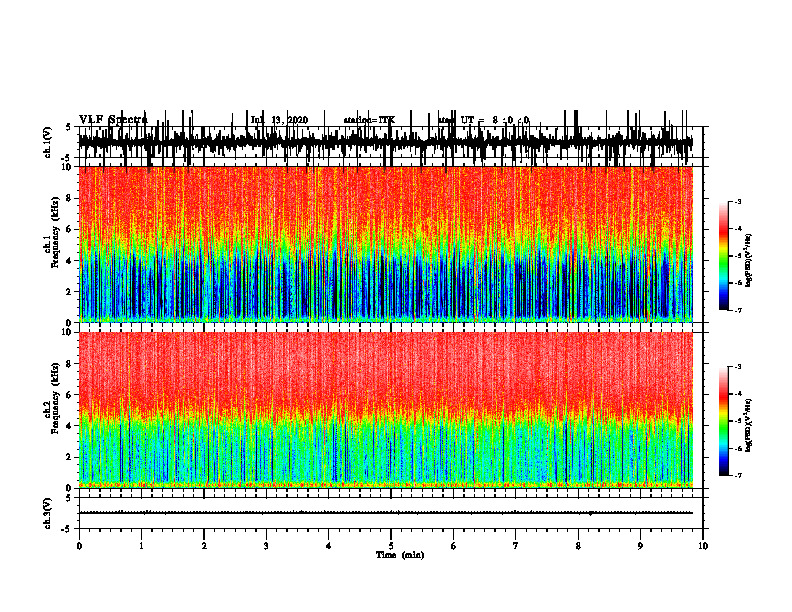Image resolution: width=792 pixels, height=612 pixels.
Task: Click the "VLF Spectra" title text
Action: [x=113, y=120]
